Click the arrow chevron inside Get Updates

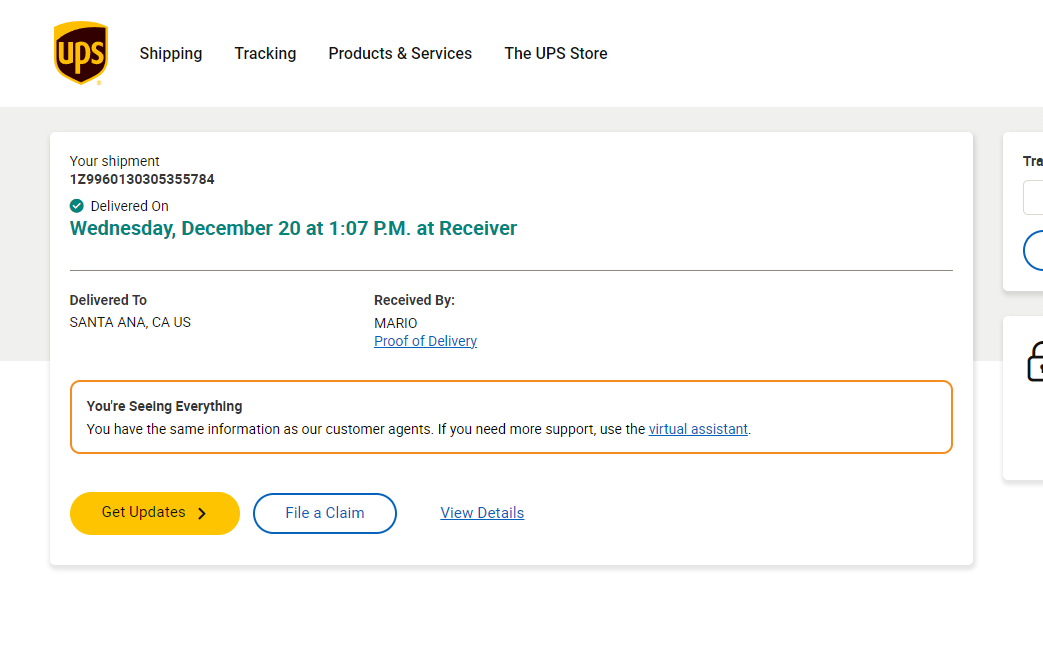click(x=202, y=513)
